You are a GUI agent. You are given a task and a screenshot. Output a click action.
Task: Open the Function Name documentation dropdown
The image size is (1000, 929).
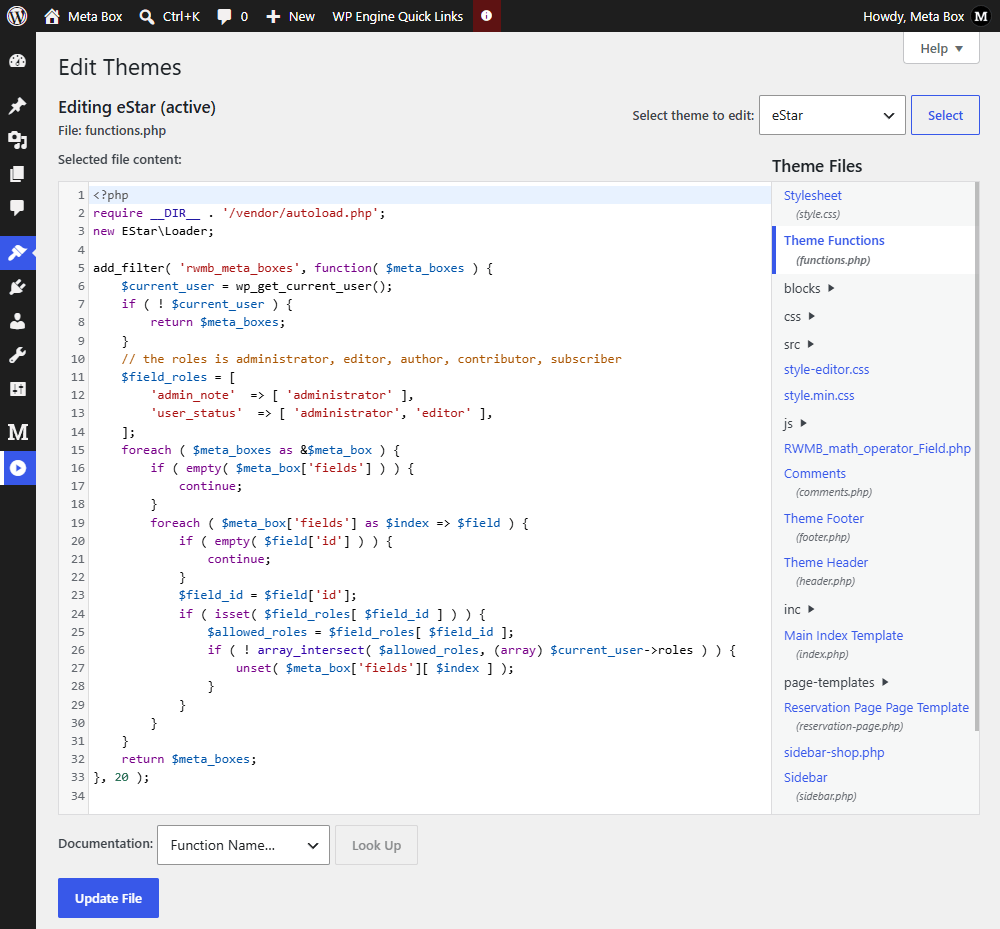tap(243, 845)
